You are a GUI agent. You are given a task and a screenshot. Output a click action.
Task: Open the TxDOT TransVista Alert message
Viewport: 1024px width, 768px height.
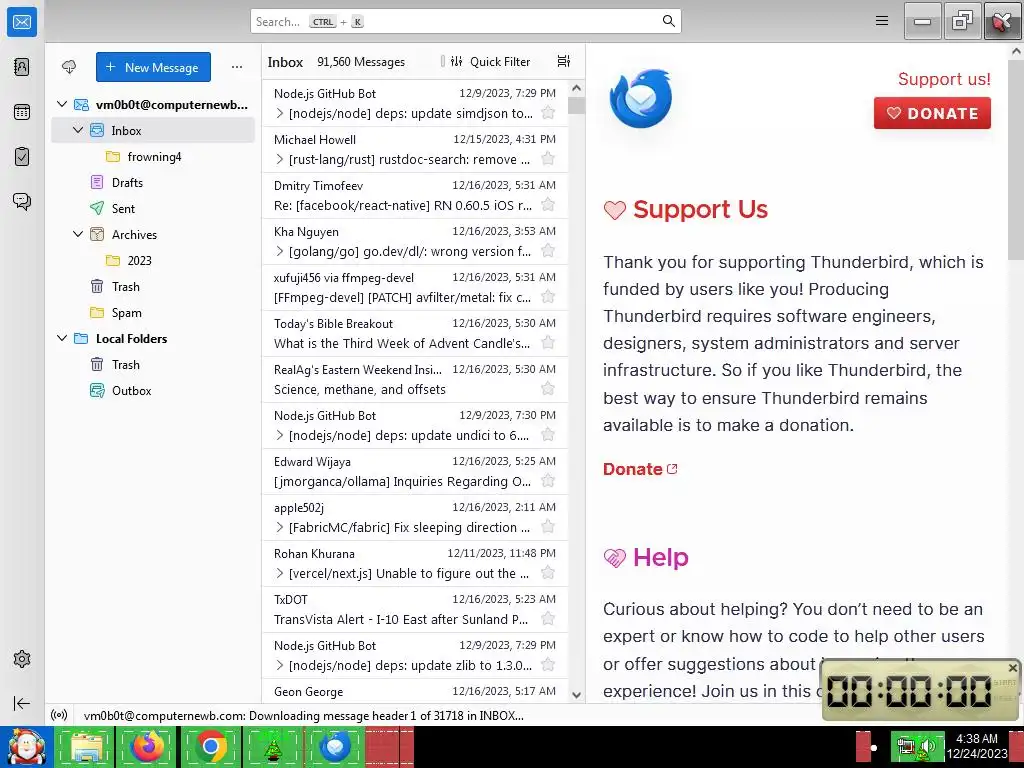pyautogui.click(x=415, y=609)
